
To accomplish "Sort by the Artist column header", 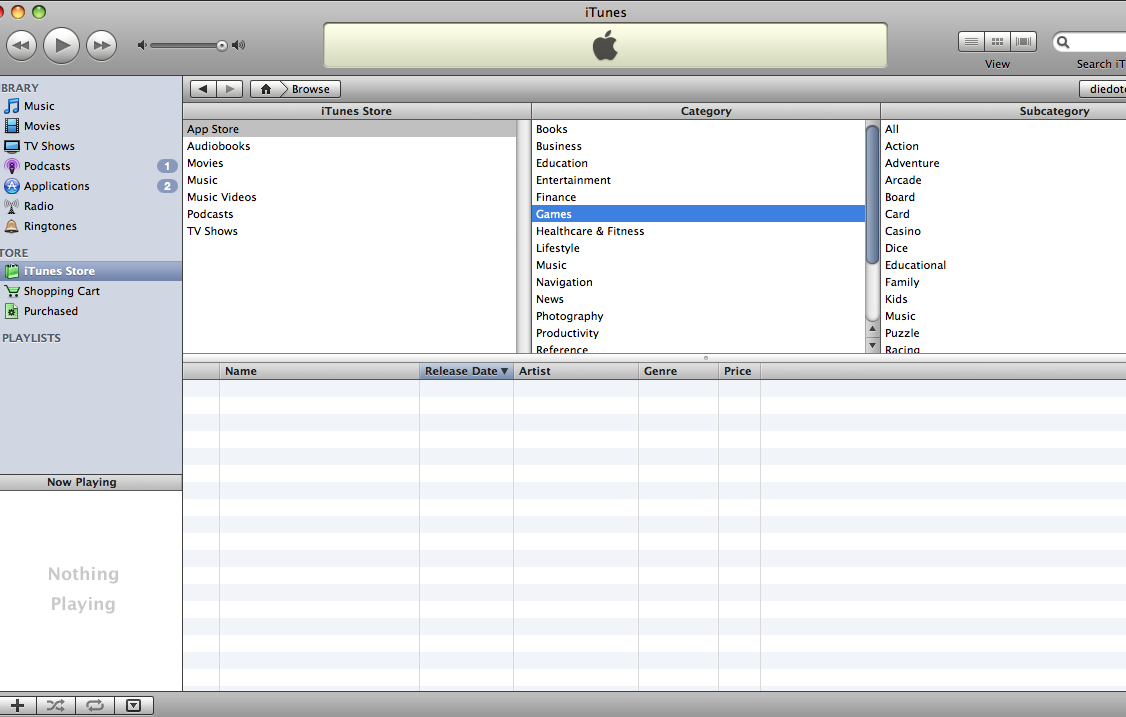I will (x=576, y=371).
